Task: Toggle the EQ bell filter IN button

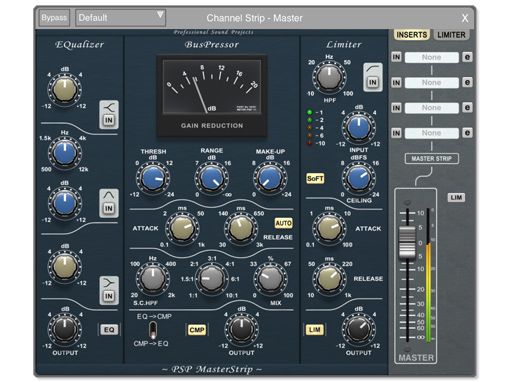Action: click(109, 208)
